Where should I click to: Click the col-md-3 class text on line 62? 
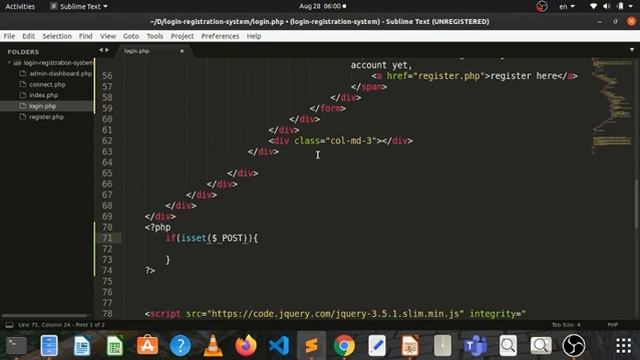click(351, 141)
